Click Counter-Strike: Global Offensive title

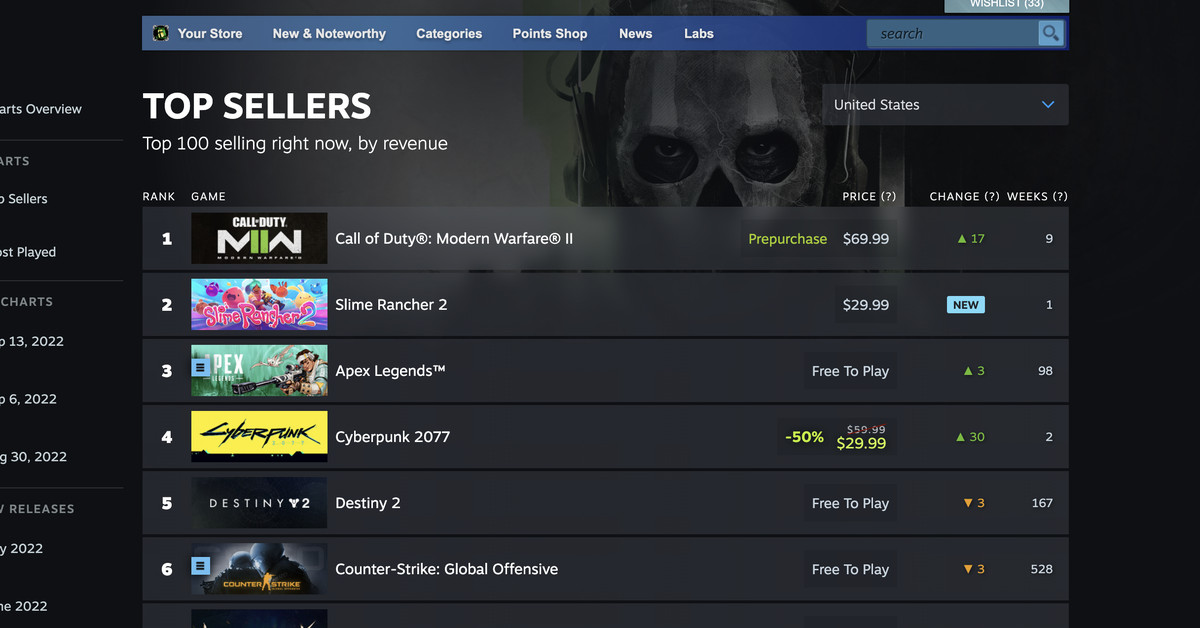click(446, 569)
